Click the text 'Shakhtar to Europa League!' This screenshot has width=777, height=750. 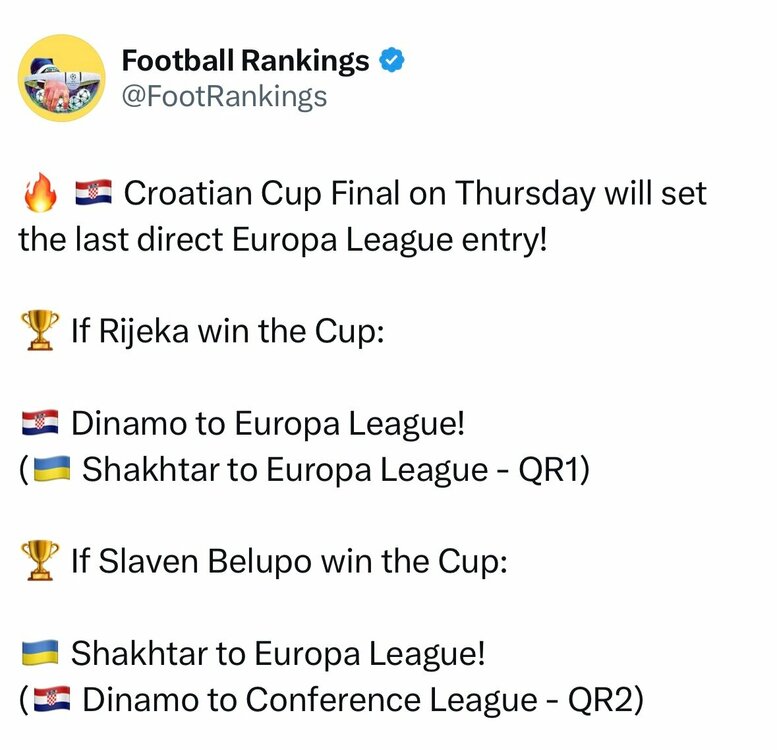click(x=278, y=654)
